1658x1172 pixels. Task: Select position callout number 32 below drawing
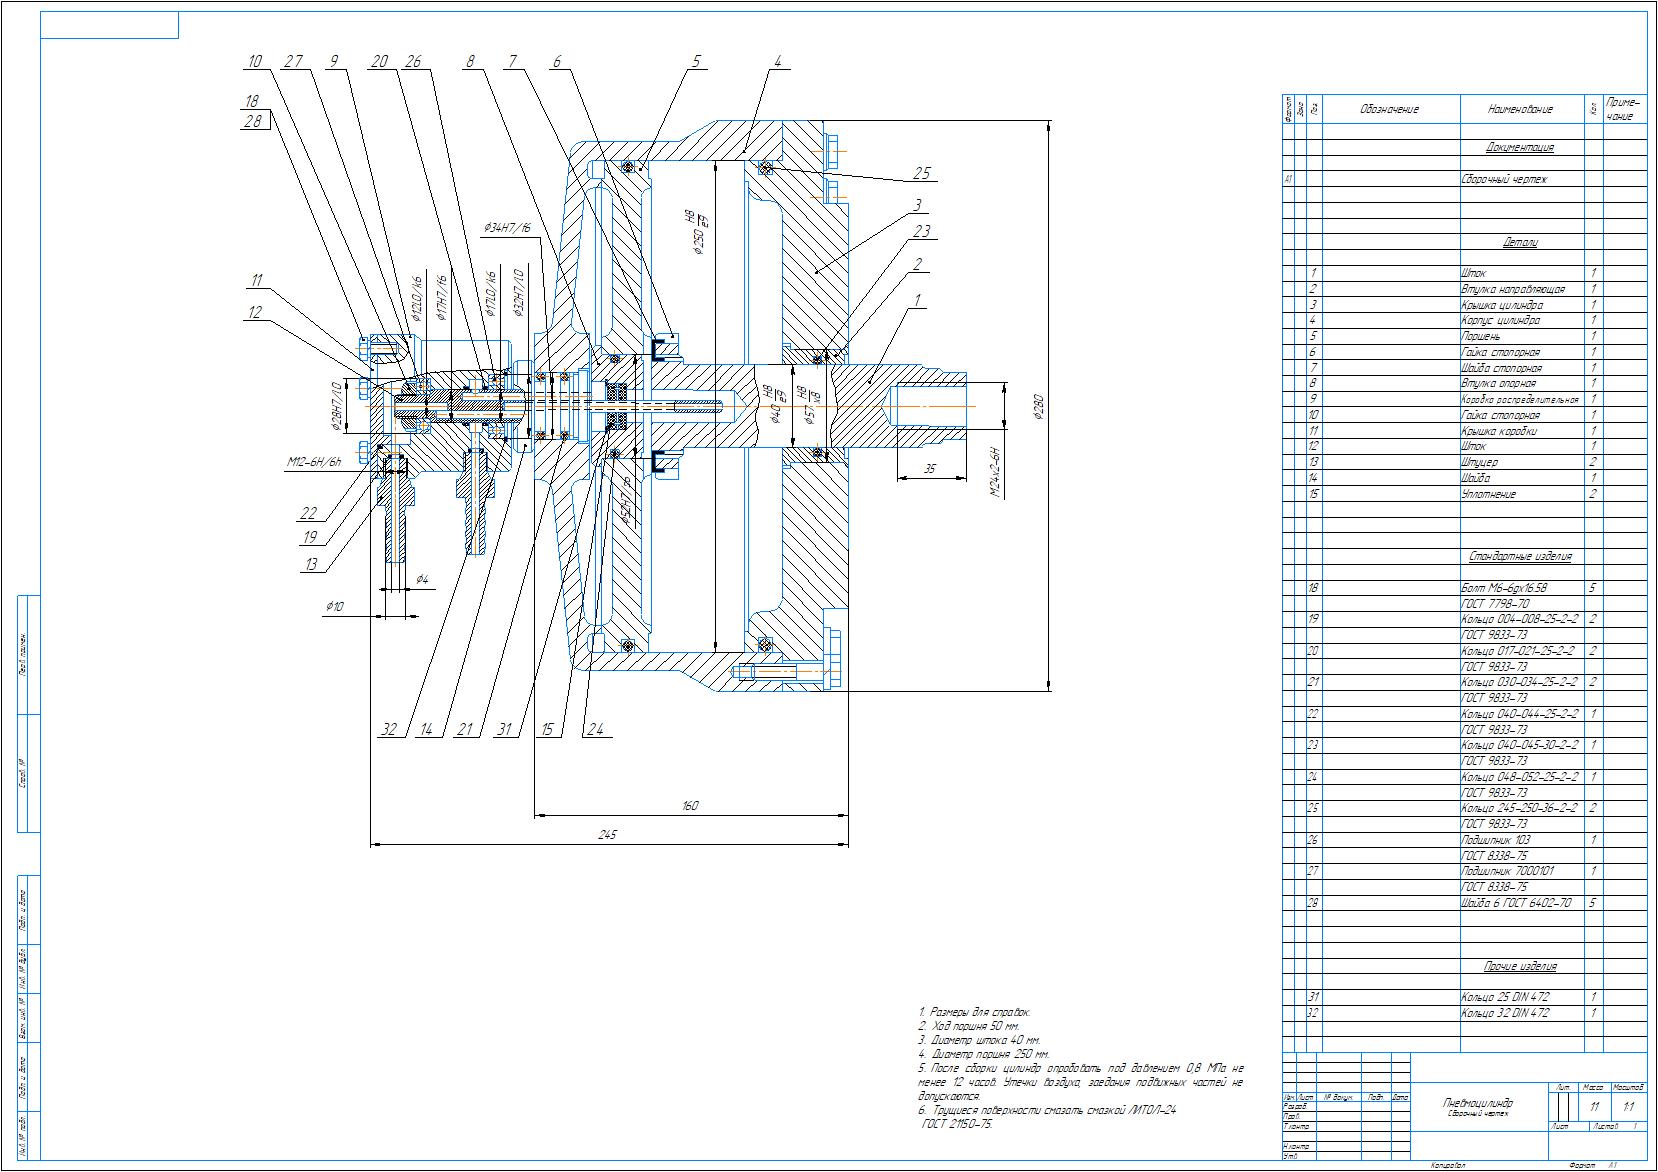click(x=390, y=730)
